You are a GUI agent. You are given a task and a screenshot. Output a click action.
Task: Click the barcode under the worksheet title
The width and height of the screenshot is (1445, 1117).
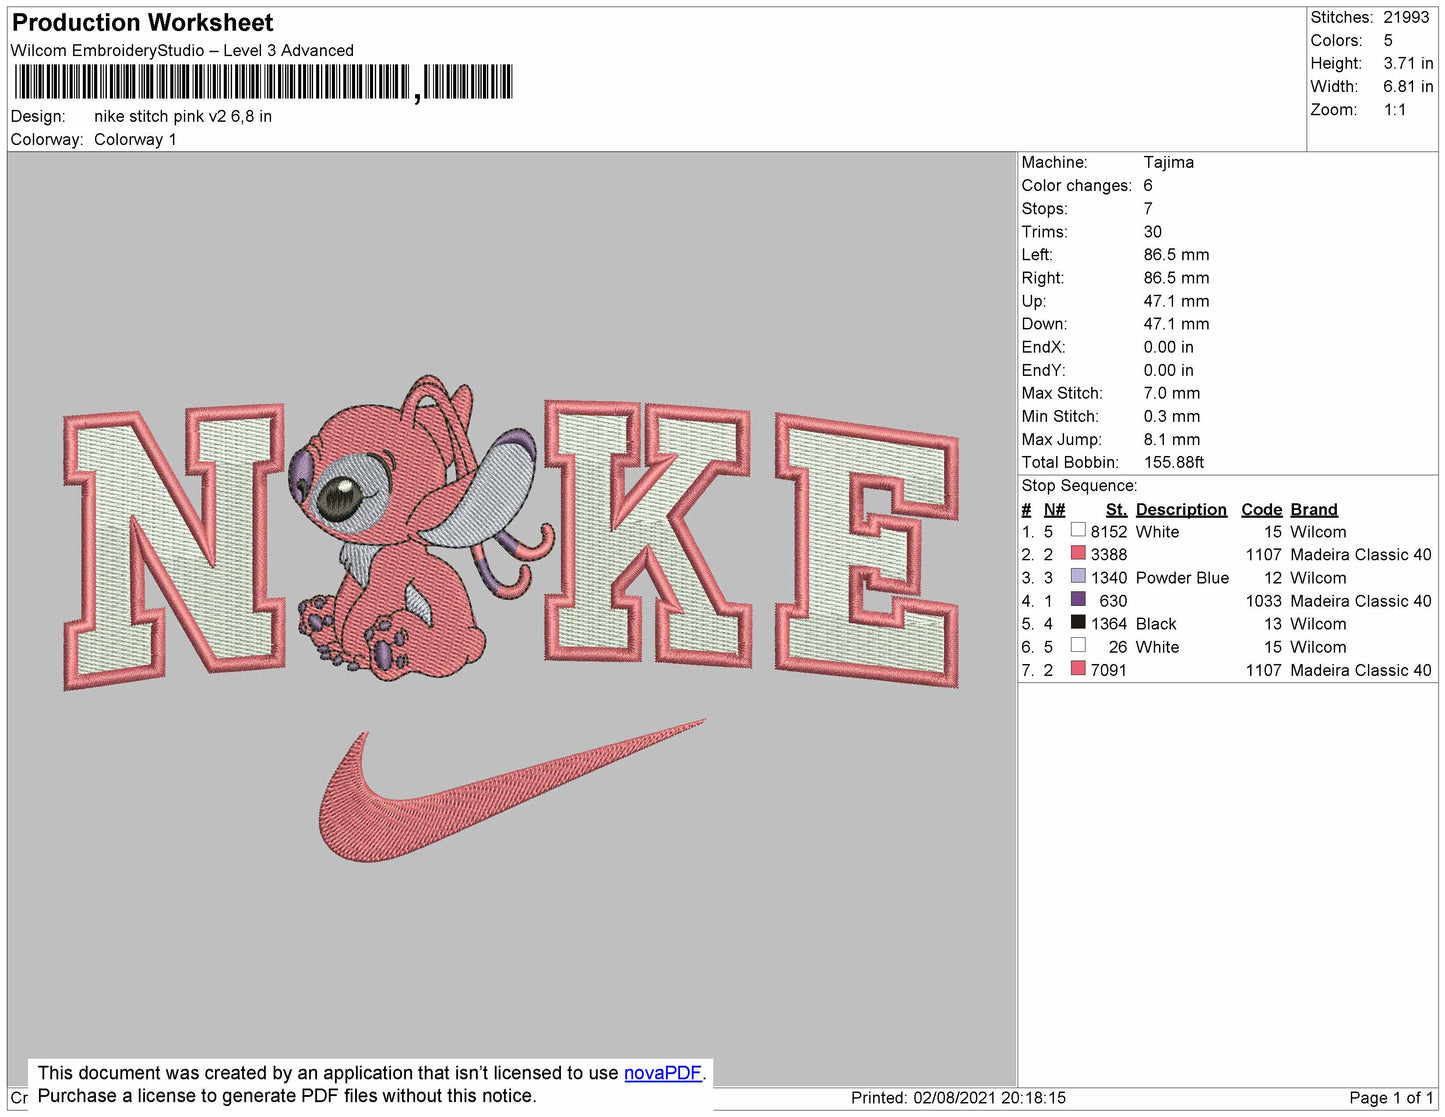(x=264, y=82)
